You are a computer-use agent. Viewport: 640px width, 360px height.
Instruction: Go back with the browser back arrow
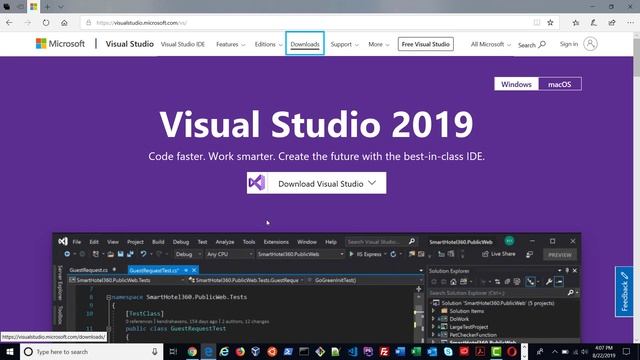(9, 23)
